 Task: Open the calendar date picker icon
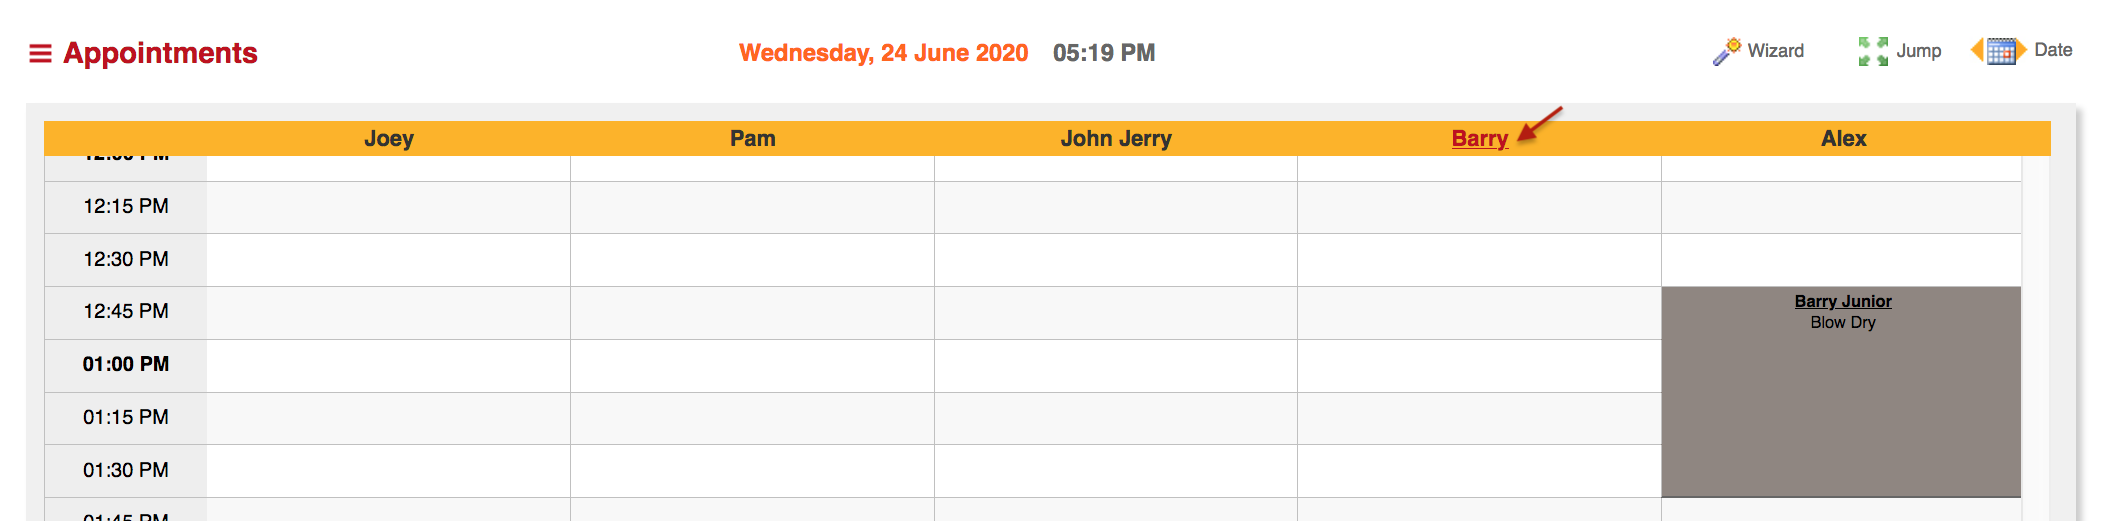[2001, 51]
